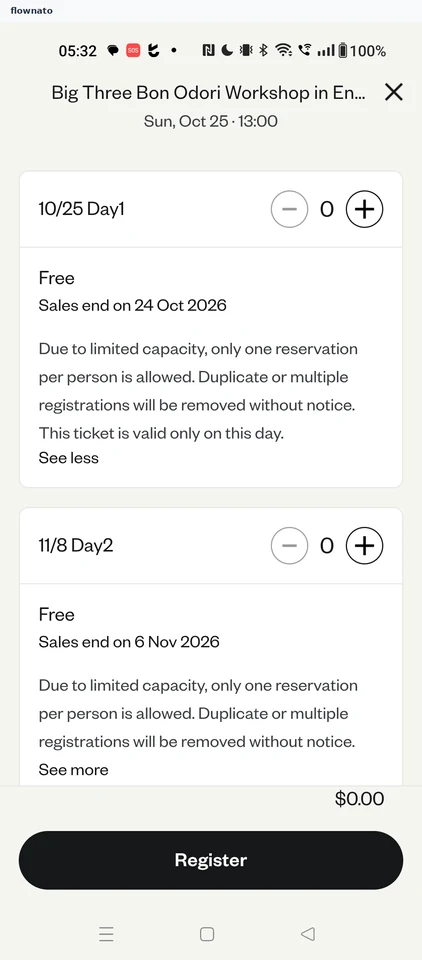Image resolution: width=422 pixels, height=960 pixels.
Task: Decrease 10/25 Day1 ticket quantity
Action: pyautogui.click(x=289, y=209)
